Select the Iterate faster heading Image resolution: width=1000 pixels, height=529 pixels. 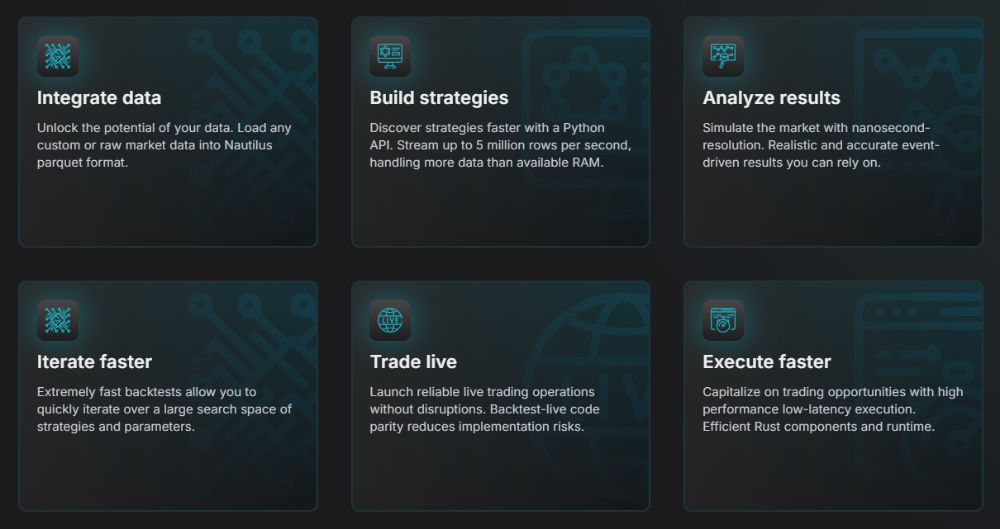pos(94,362)
